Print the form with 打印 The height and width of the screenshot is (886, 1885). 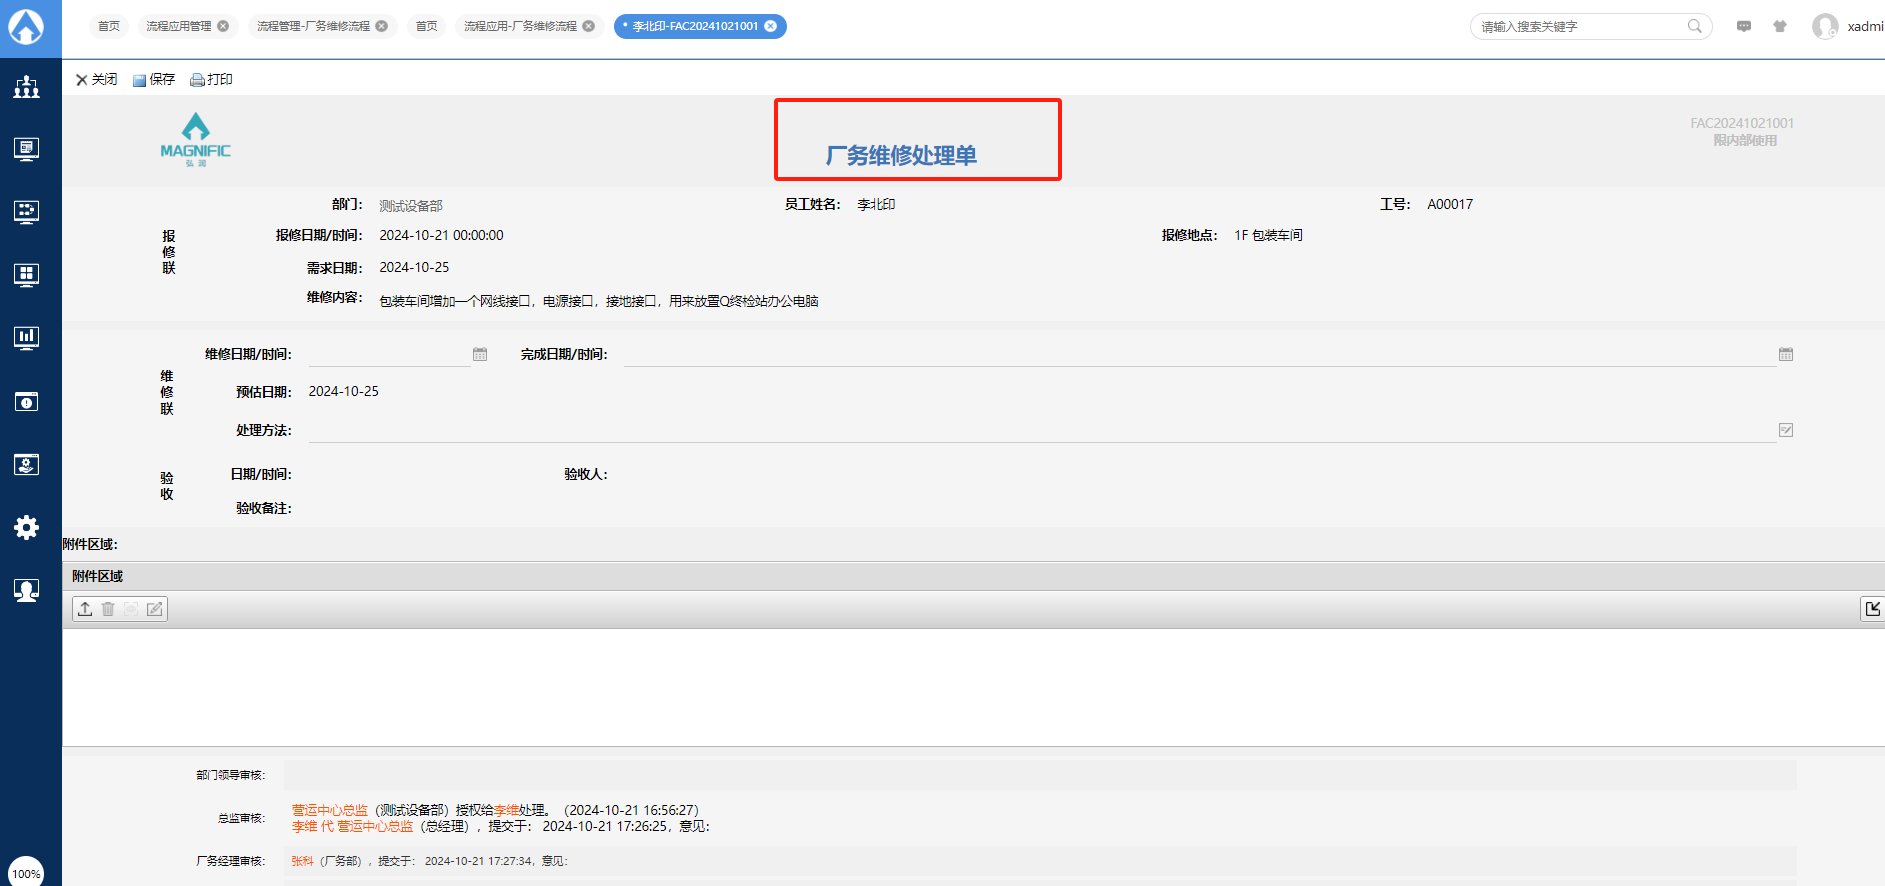pos(211,79)
